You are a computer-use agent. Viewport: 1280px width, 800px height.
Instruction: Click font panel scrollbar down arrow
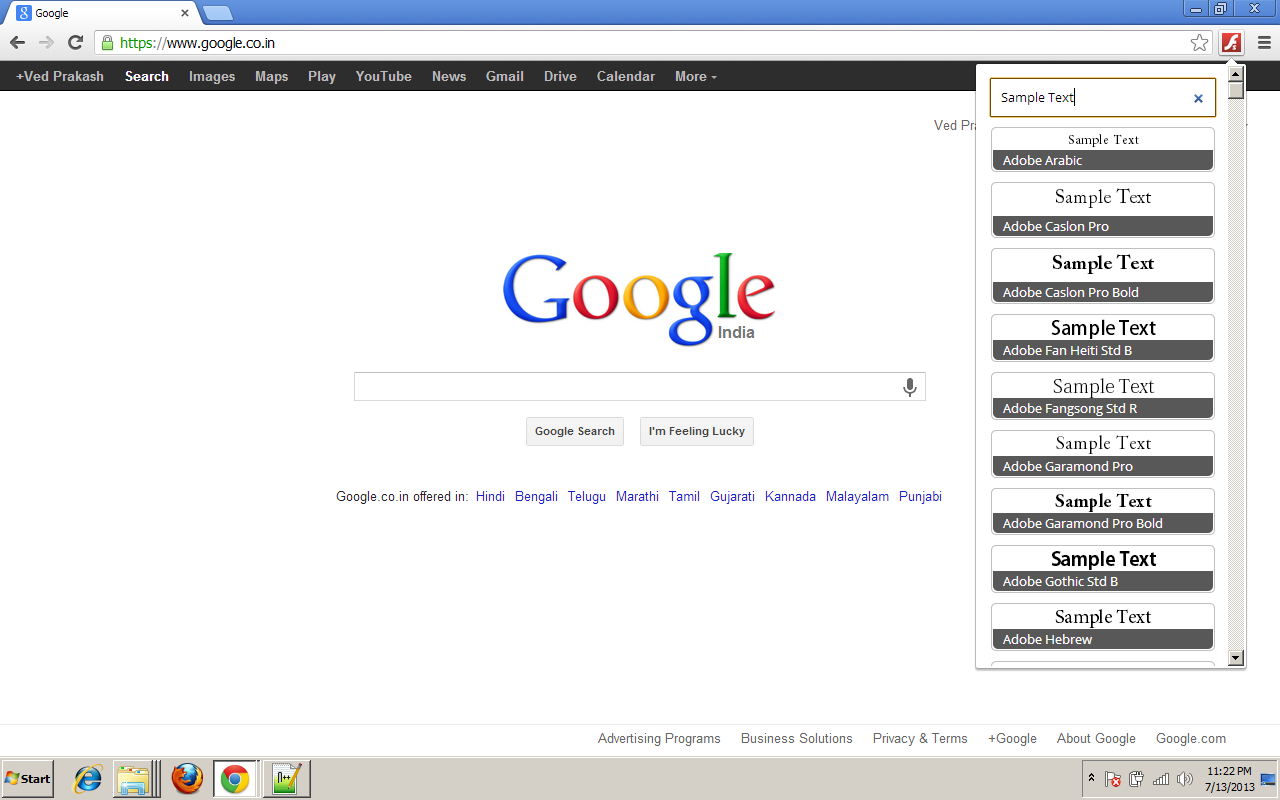tap(1236, 658)
